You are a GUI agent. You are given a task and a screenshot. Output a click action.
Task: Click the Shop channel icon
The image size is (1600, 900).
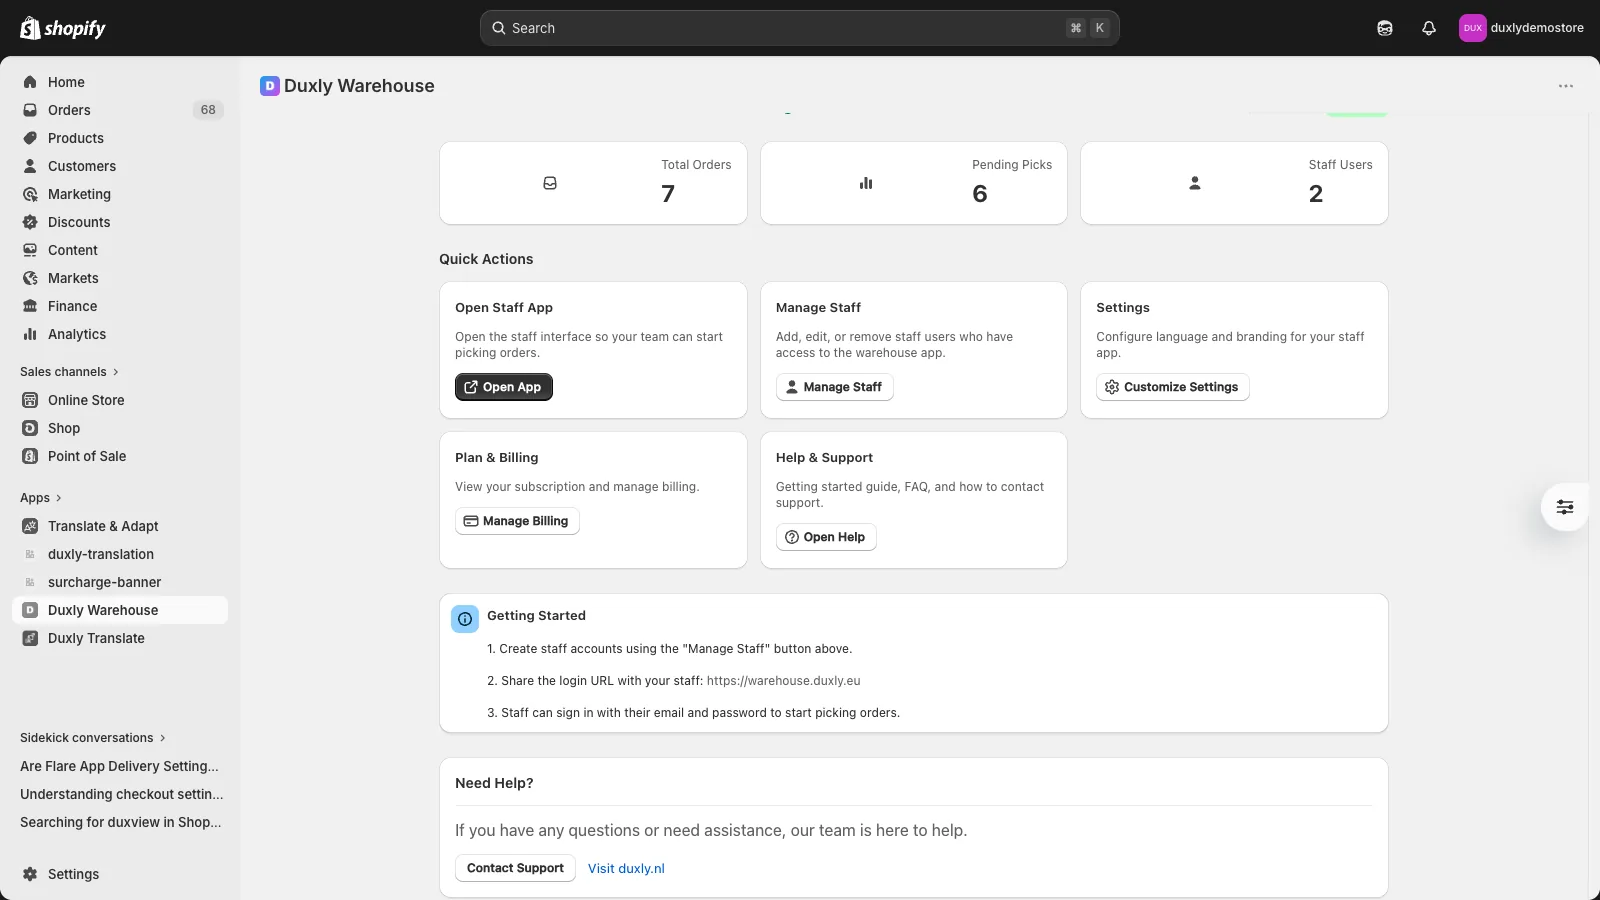pos(30,428)
